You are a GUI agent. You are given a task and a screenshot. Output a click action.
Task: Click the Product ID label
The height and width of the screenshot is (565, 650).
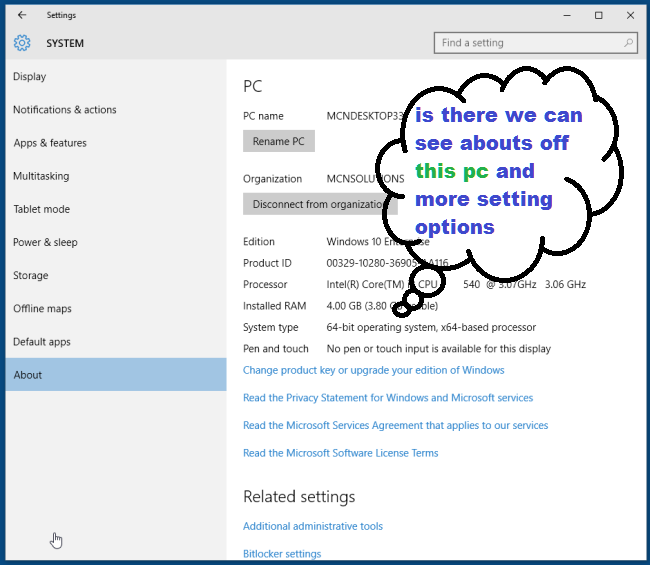coord(267,263)
